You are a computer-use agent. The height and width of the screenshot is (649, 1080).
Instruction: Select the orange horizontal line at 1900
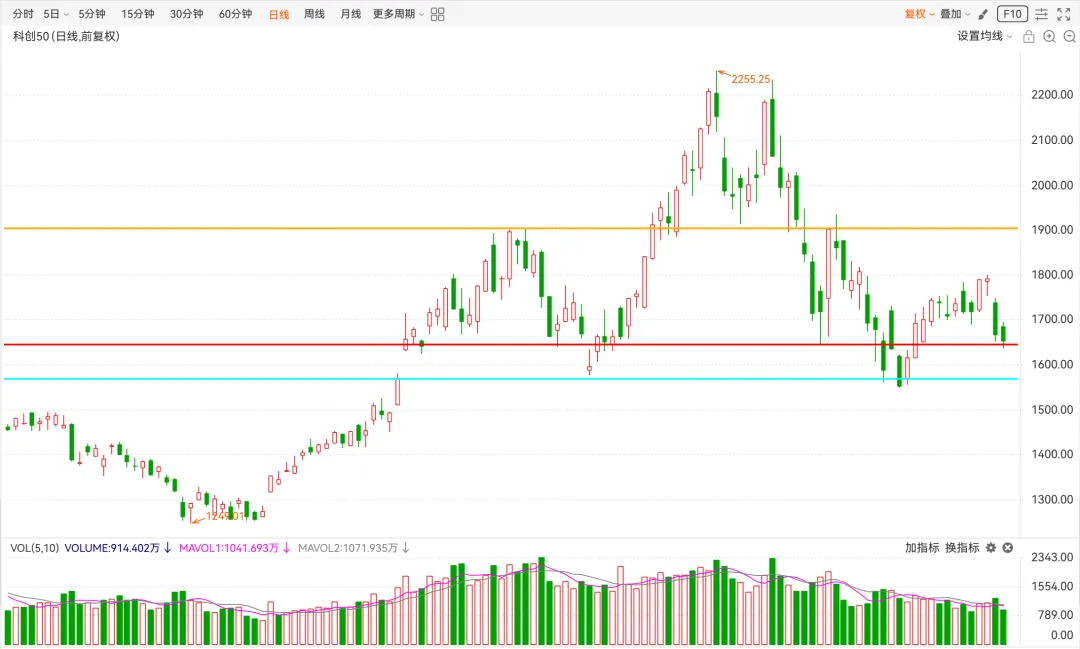pos(510,228)
